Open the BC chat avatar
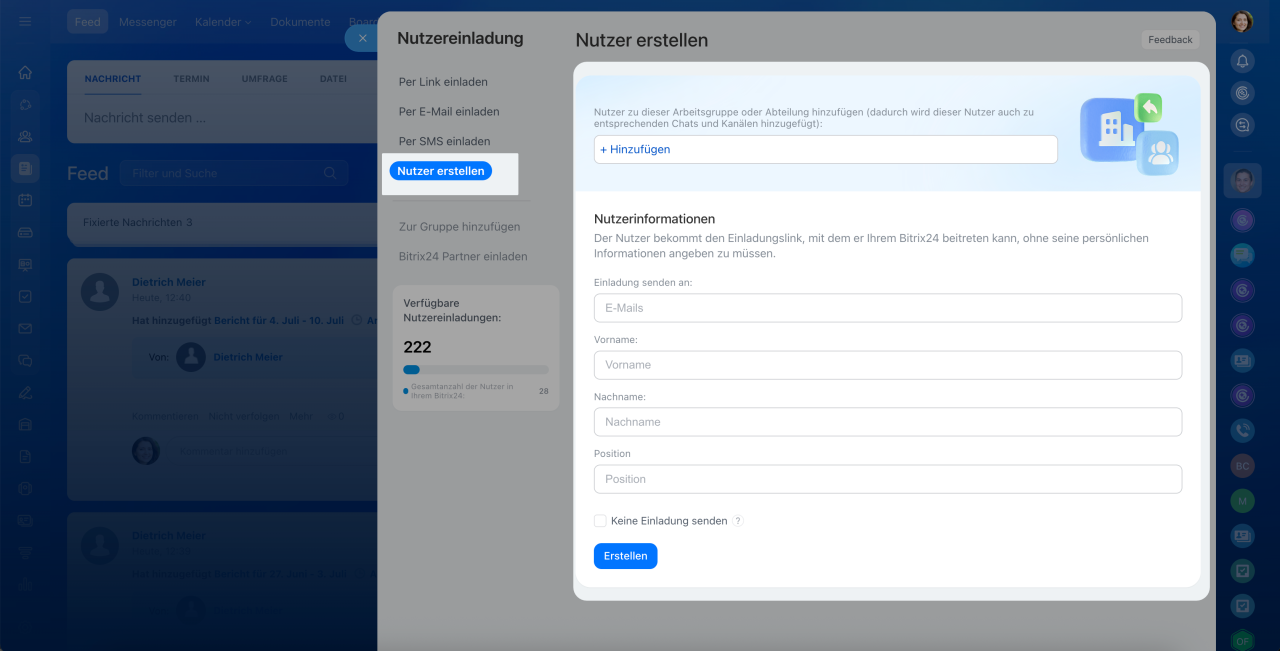 [1243, 466]
